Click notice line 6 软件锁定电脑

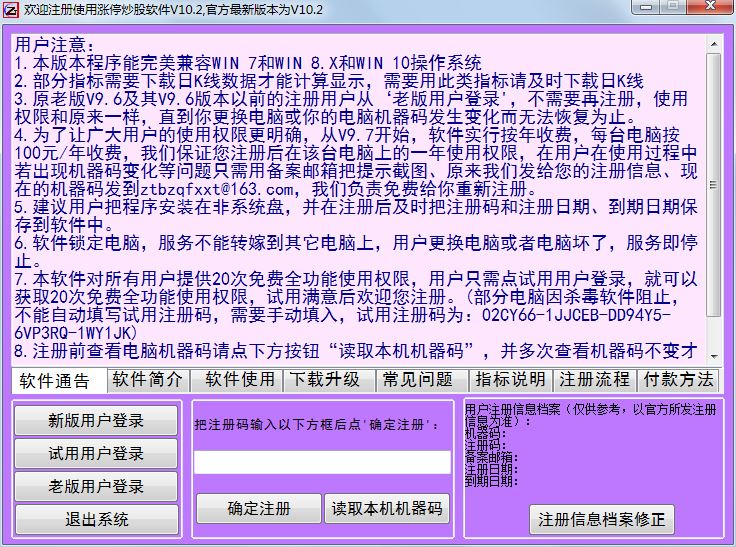tap(356, 252)
